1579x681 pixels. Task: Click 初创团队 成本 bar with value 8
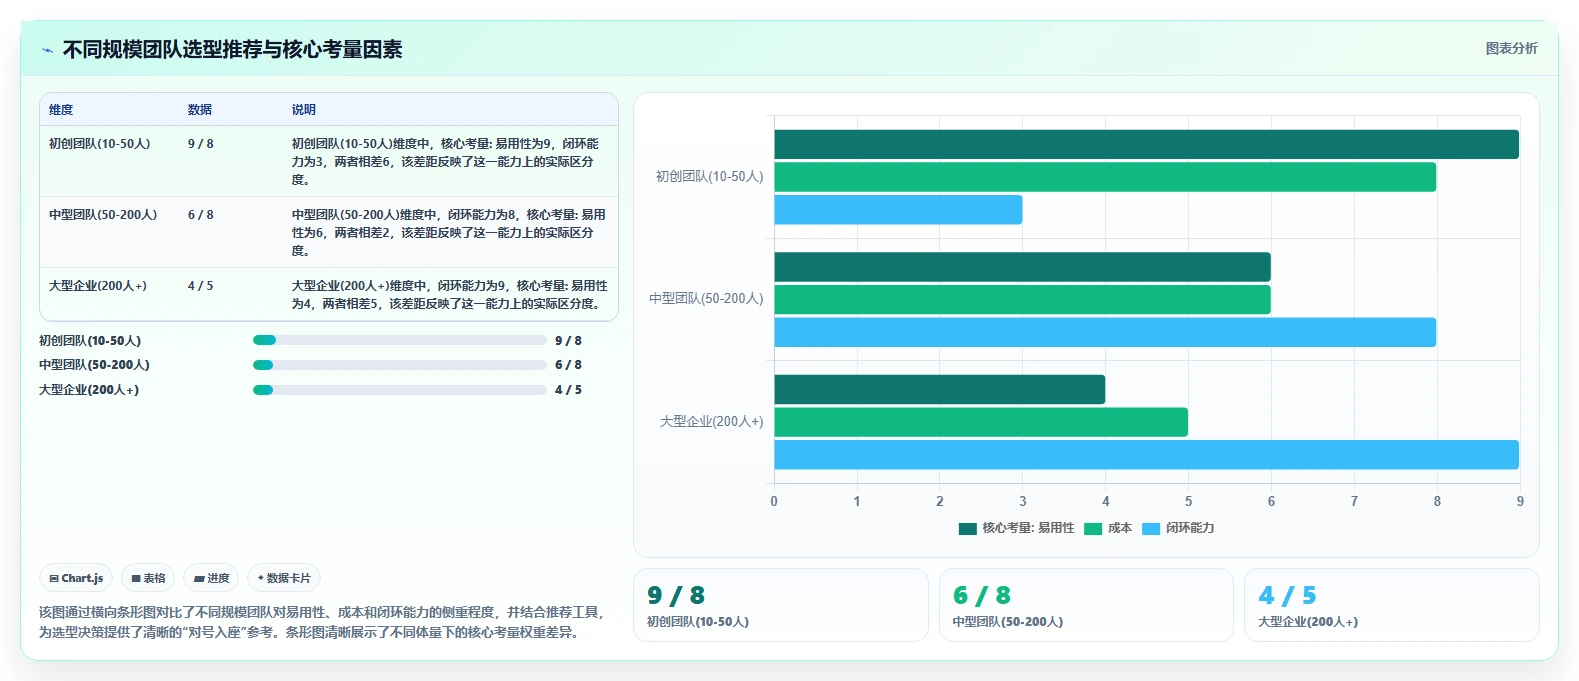pos(1105,177)
